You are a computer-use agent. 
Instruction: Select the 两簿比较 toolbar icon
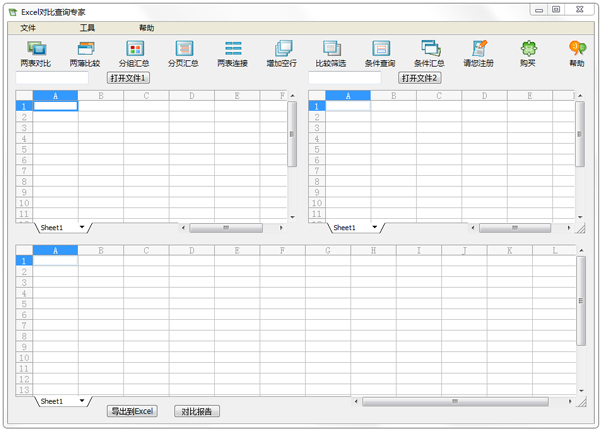[85, 54]
